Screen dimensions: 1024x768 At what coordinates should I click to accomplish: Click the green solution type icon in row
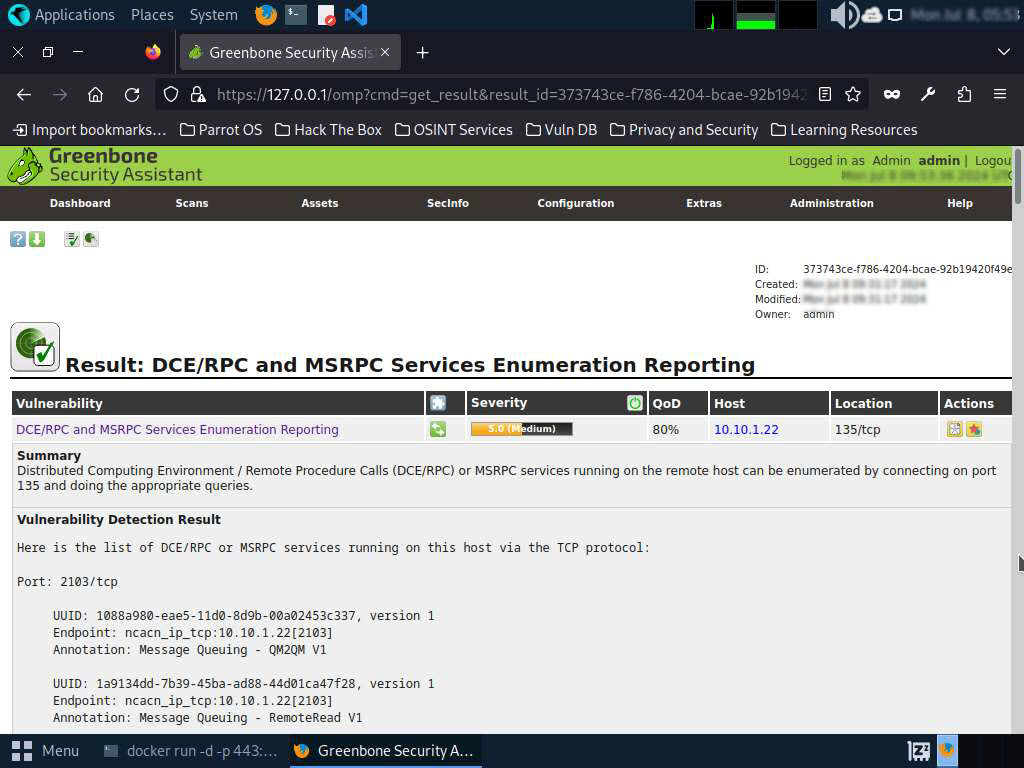(x=438, y=429)
